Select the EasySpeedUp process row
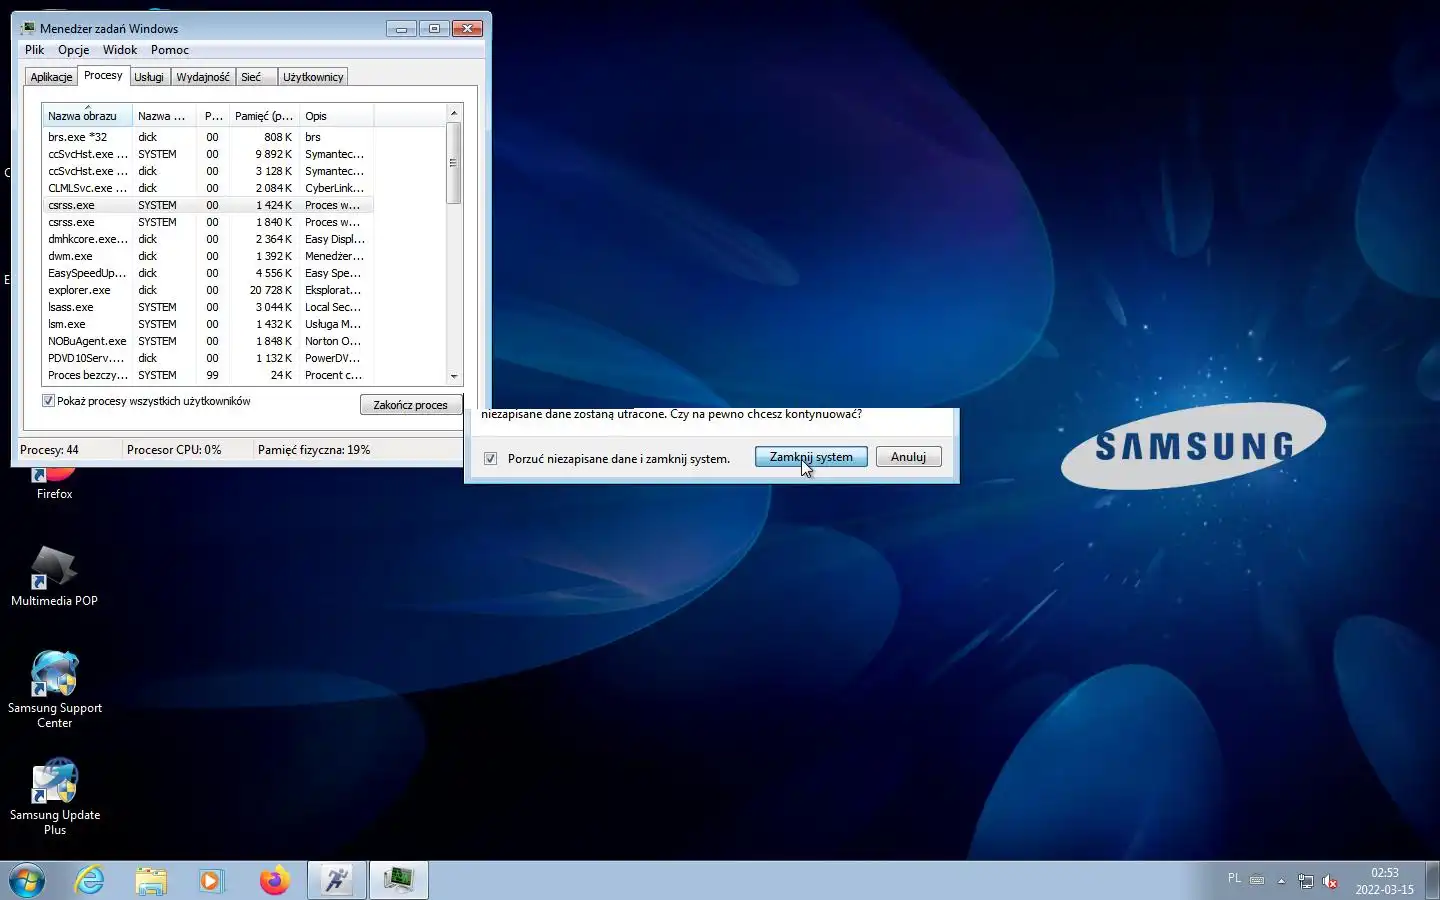The height and width of the screenshot is (900, 1440). click(x=208, y=273)
